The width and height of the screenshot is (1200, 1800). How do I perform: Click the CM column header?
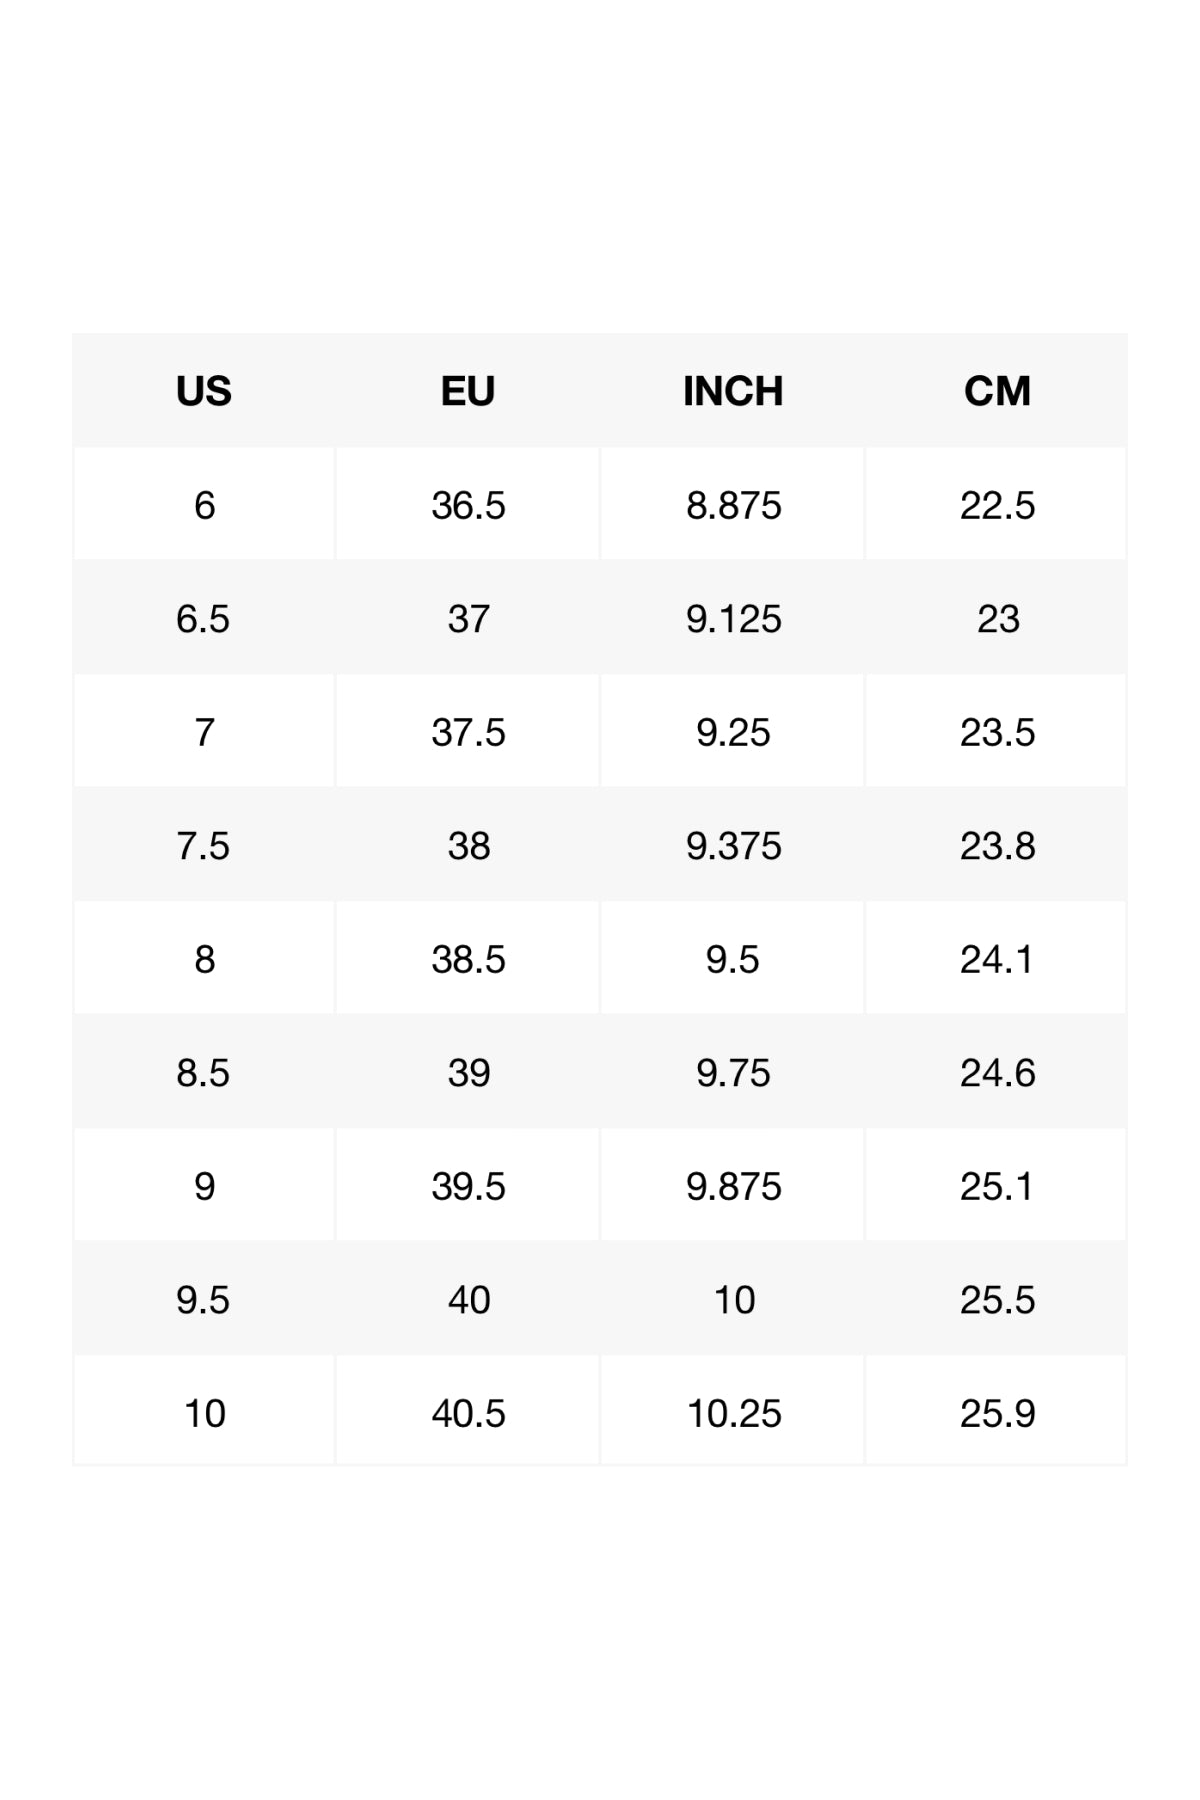[997, 391]
